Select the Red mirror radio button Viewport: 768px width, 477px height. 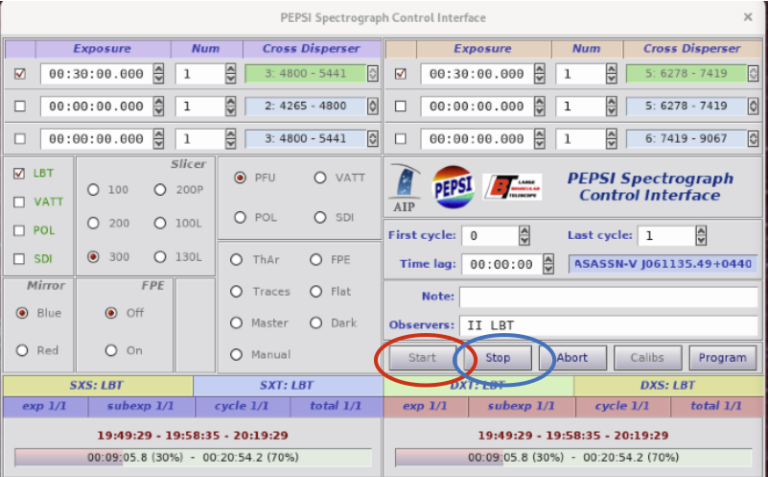(22, 350)
